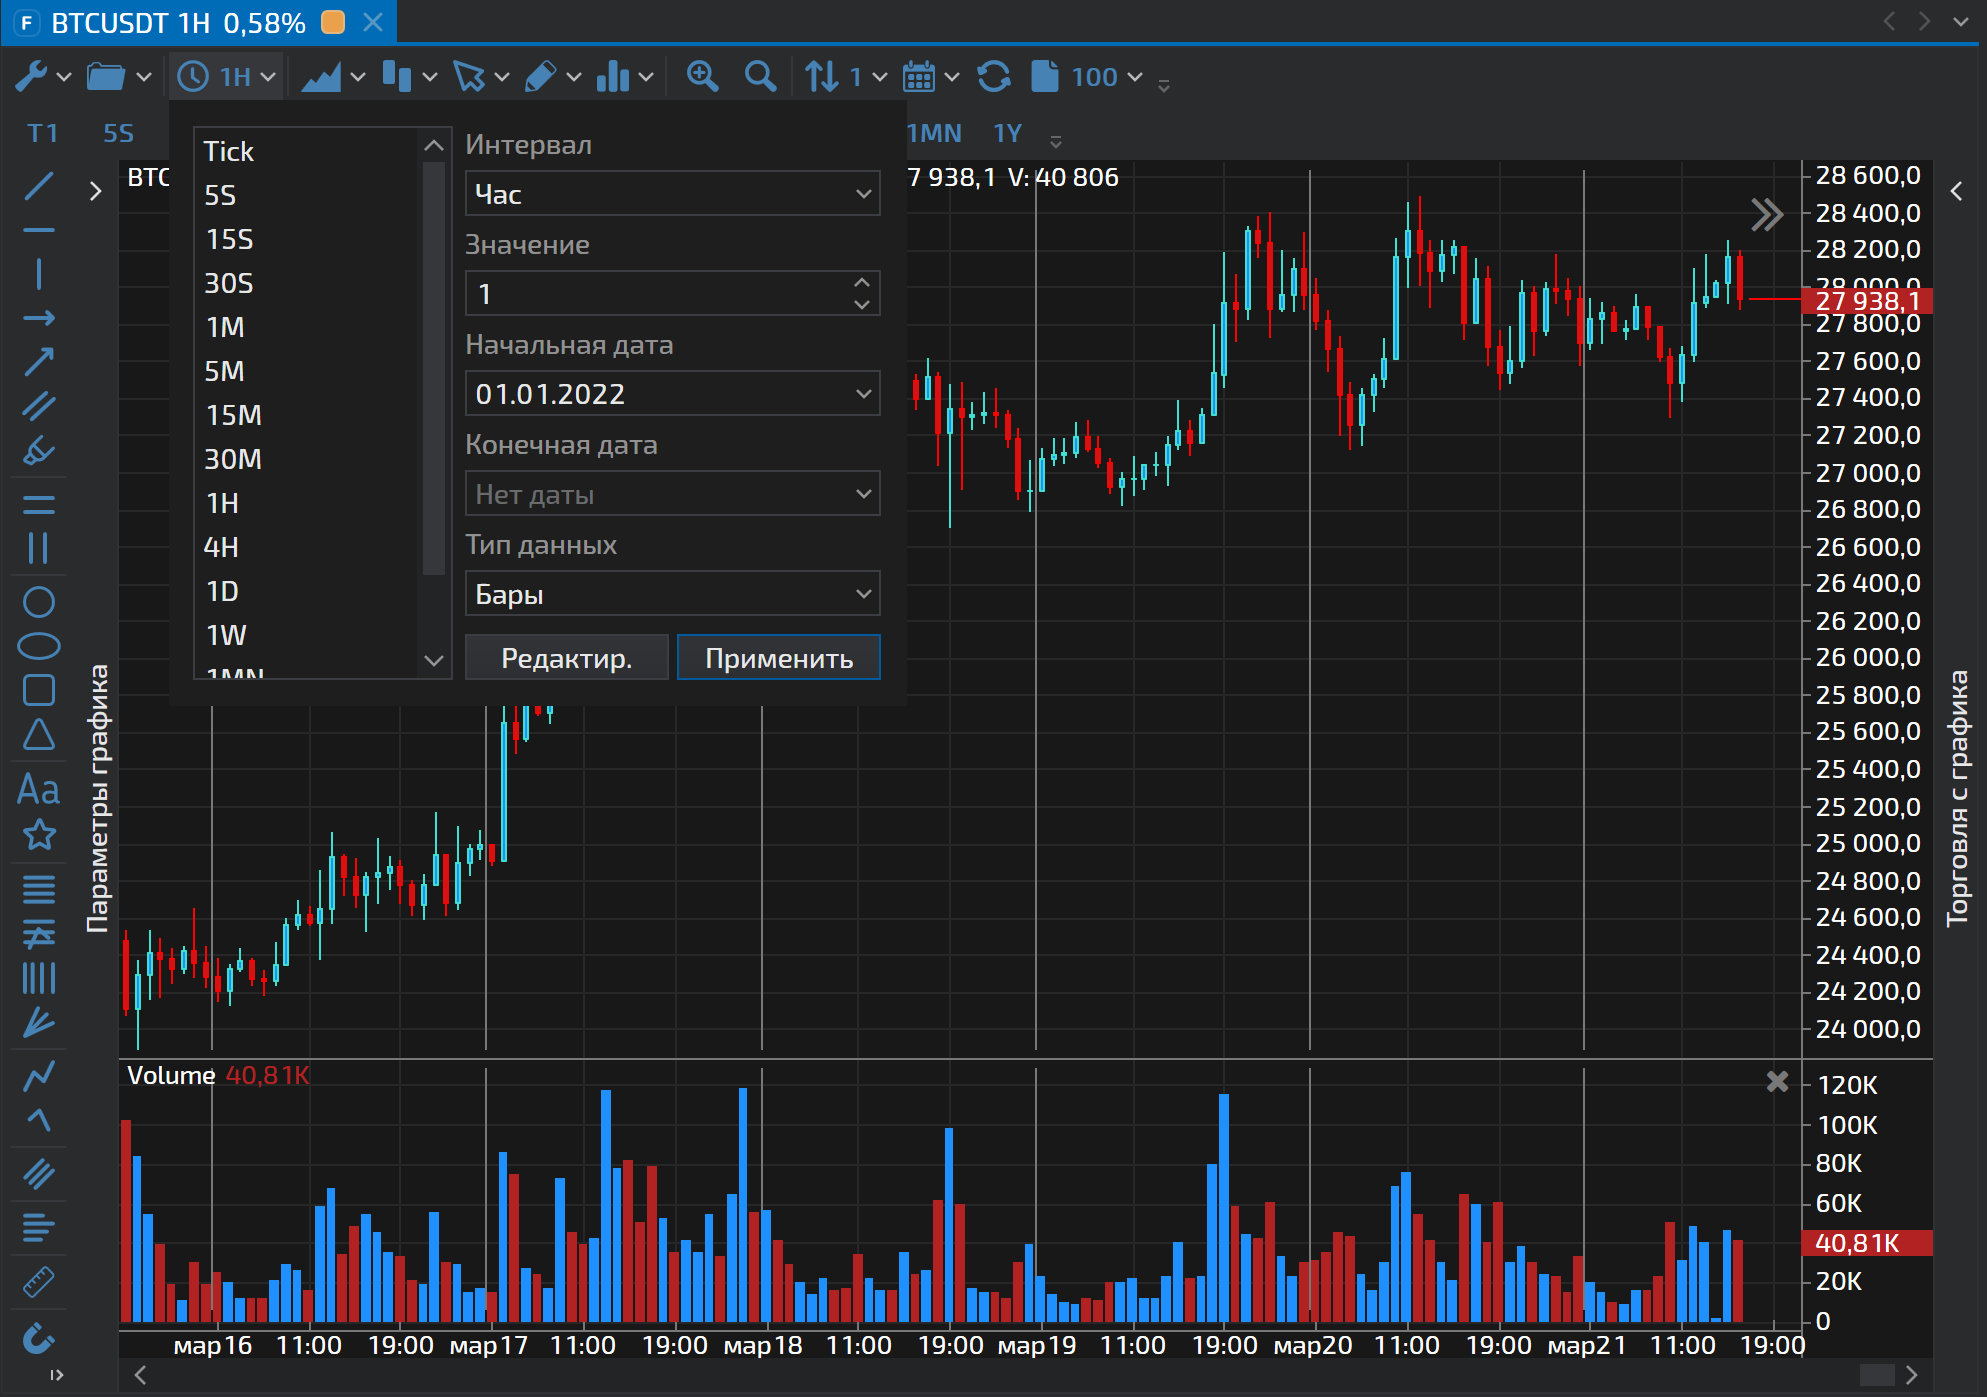Open the Тип данных dropdown showing Бары

pos(672,594)
